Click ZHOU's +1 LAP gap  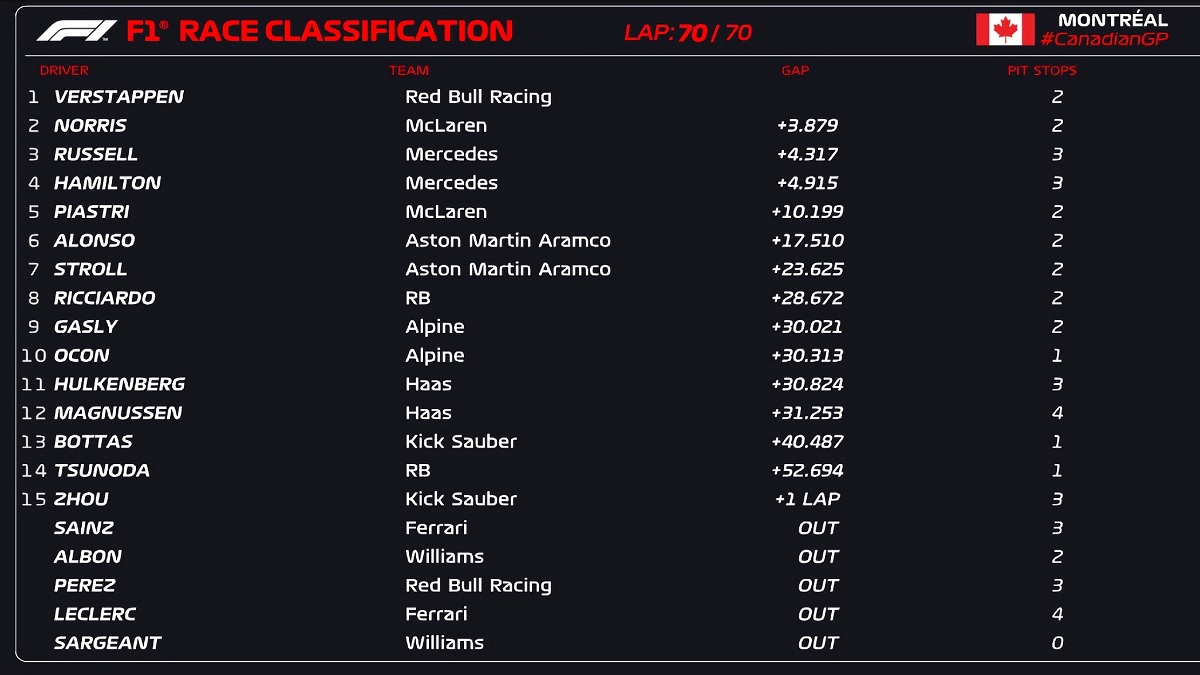807,499
